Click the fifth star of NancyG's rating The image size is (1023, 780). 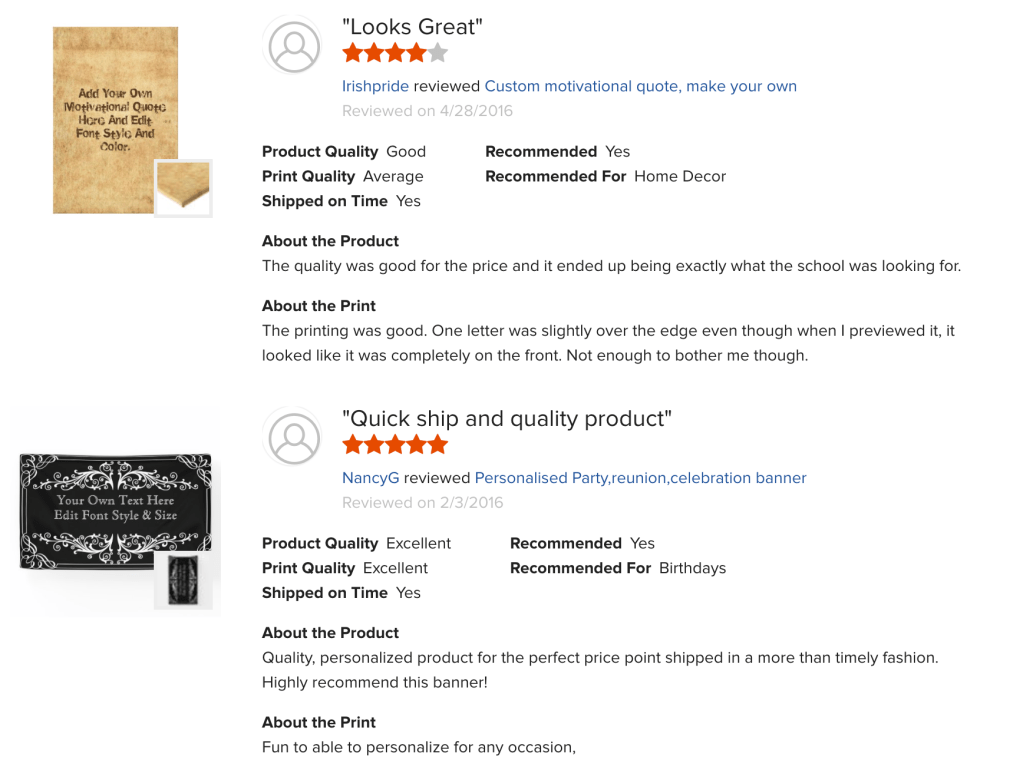pos(438,445)
